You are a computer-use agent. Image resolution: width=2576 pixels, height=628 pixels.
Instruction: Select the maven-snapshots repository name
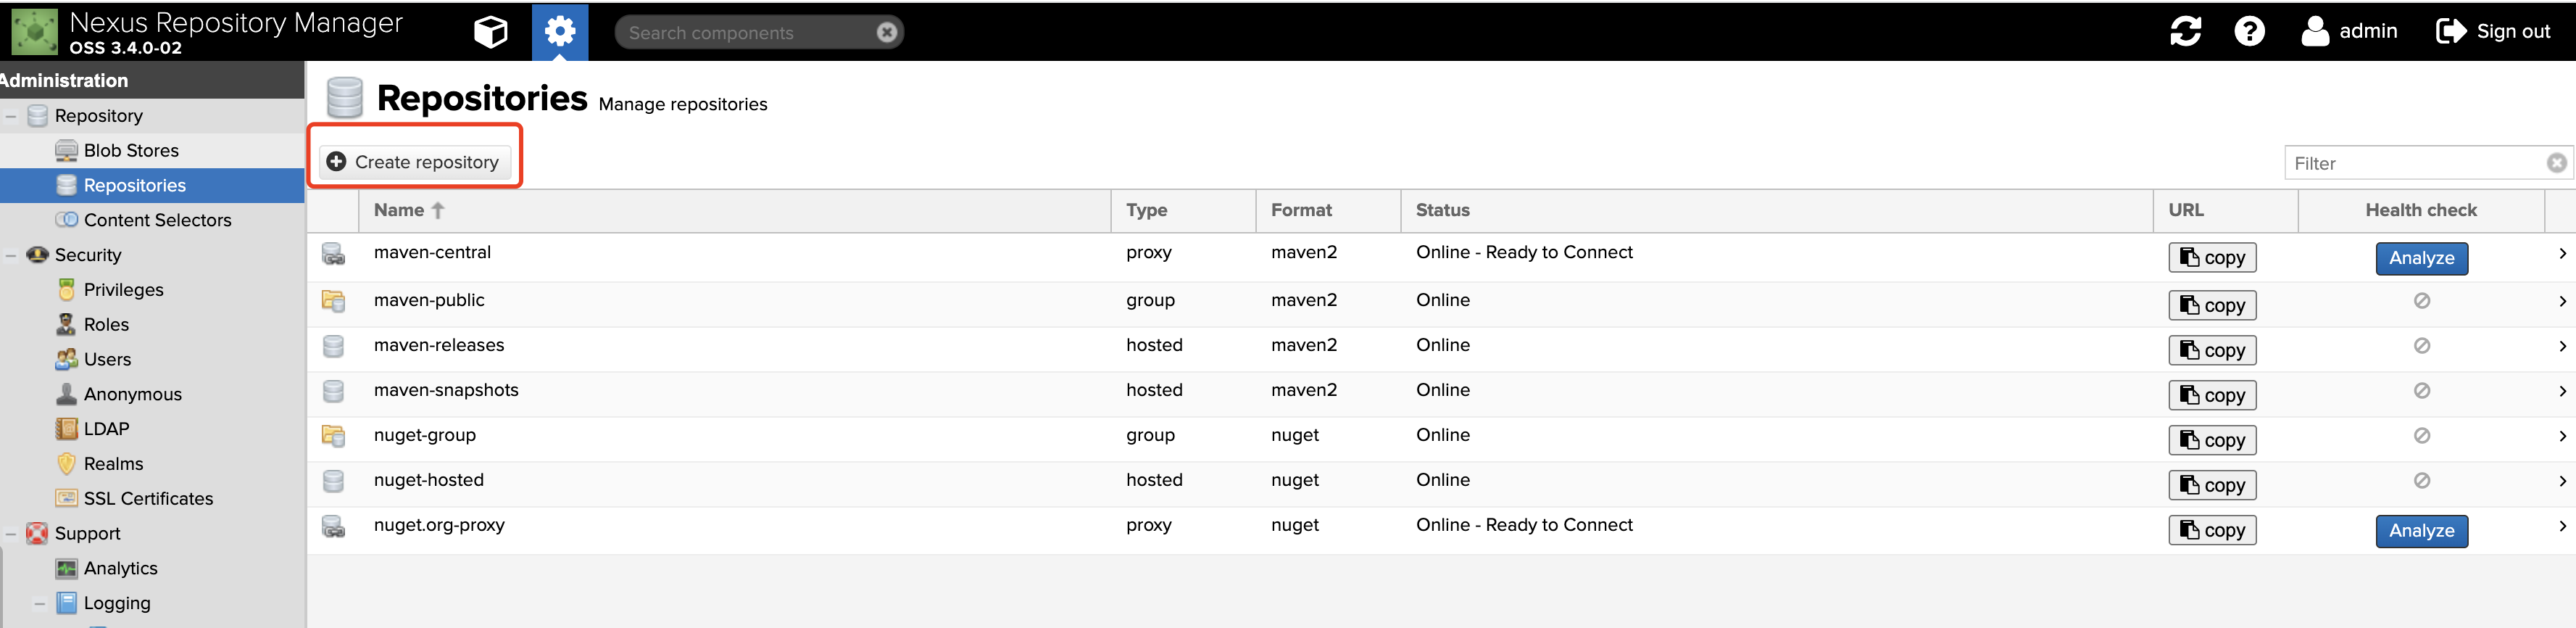[x=446, y=390]
